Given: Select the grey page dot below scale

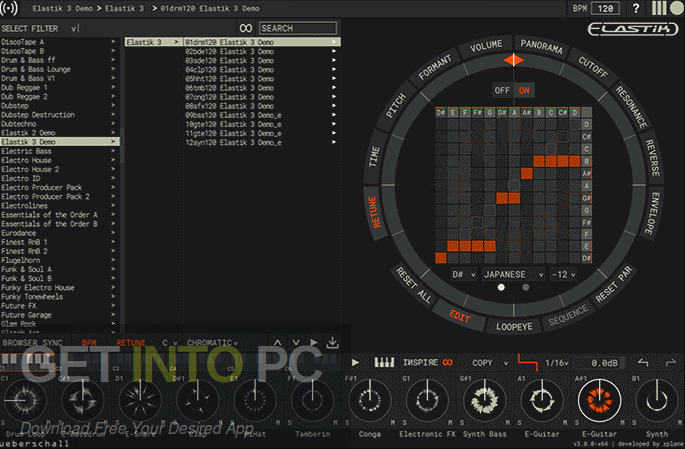Looking at the screenshot, I should 526,287.
